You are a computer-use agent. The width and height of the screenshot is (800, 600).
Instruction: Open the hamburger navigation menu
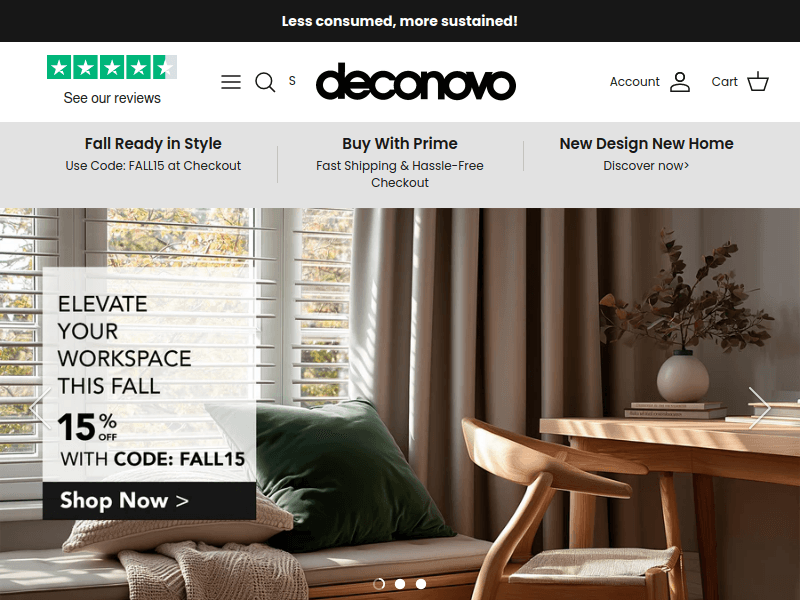pyautogui.click(x=231, y=82)
